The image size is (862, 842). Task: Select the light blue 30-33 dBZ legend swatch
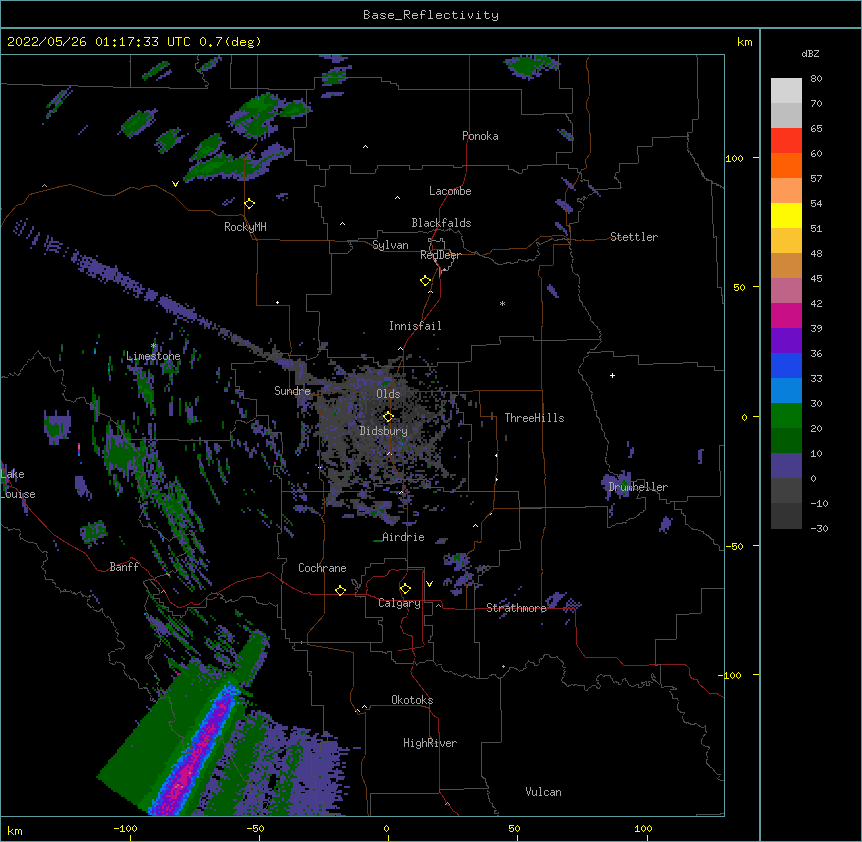pyautogui.click(x=786, y=391)
